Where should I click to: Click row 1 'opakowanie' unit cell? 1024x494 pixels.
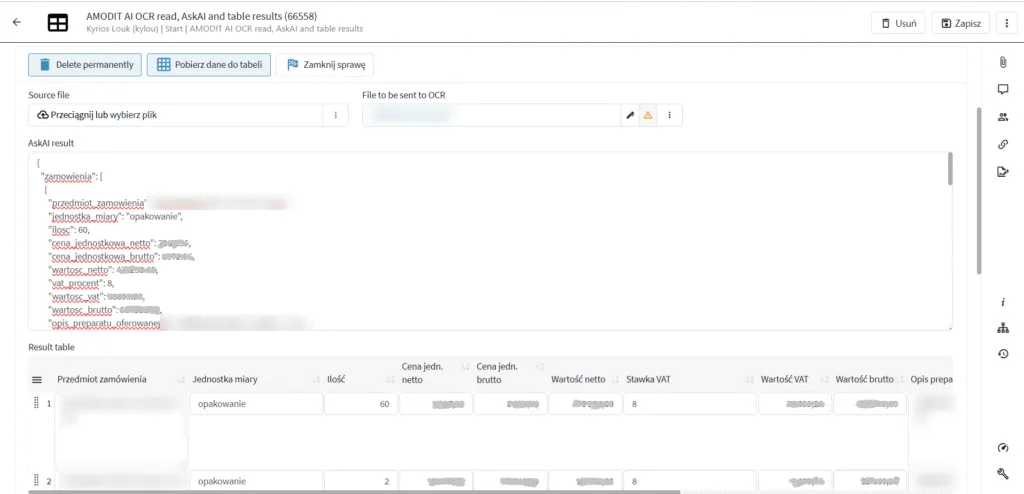pos(257,404)
